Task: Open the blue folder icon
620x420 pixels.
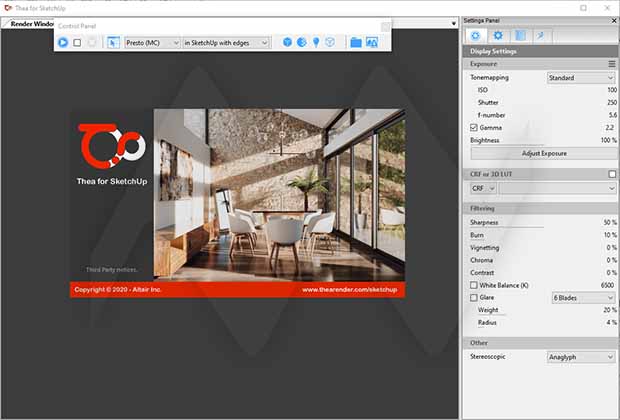Action: tap(356, 42)
